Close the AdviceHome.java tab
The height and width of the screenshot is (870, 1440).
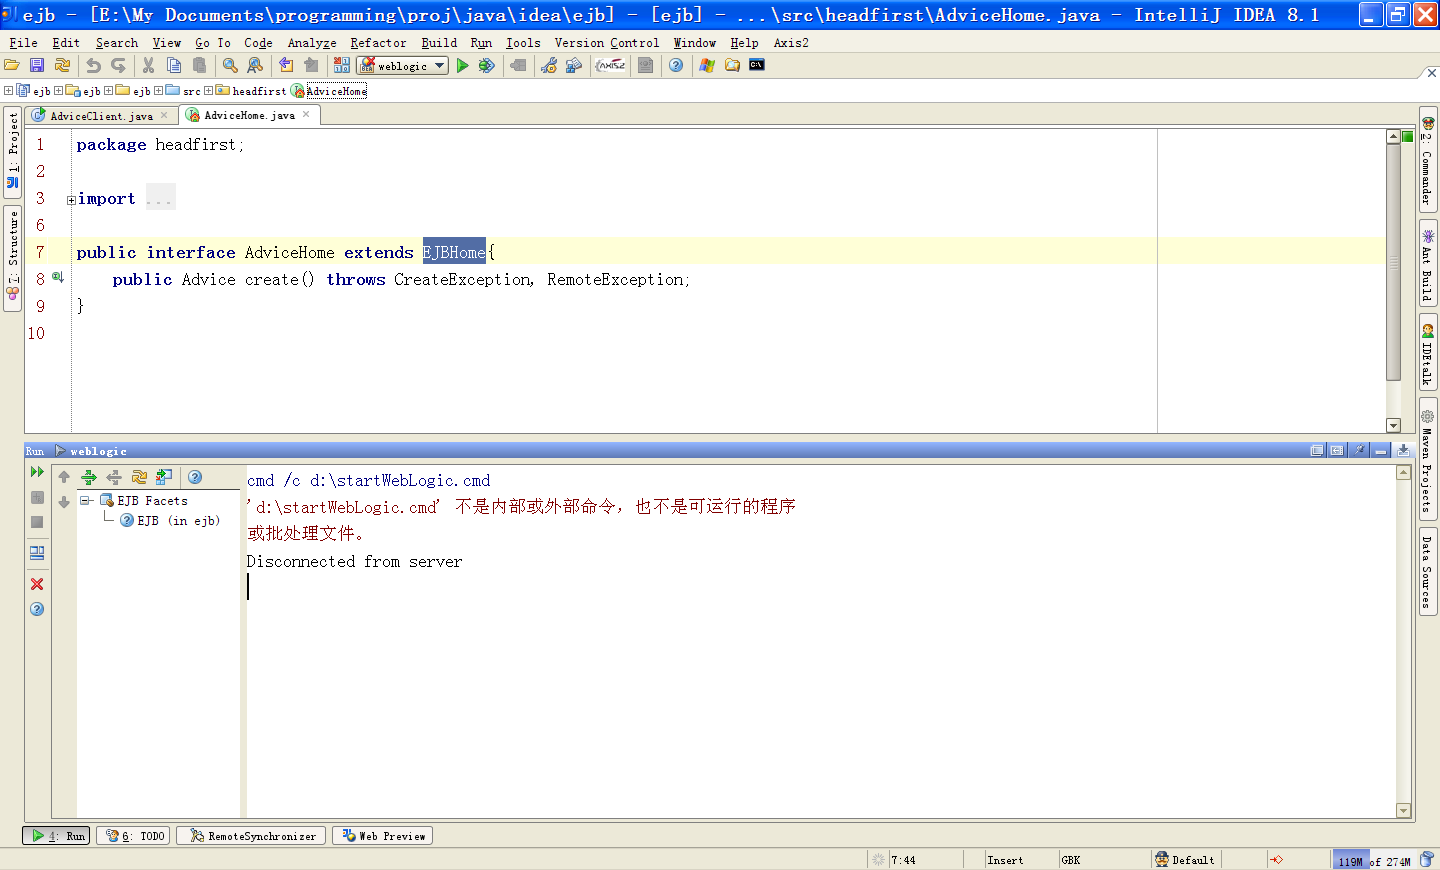click(306, 114)
